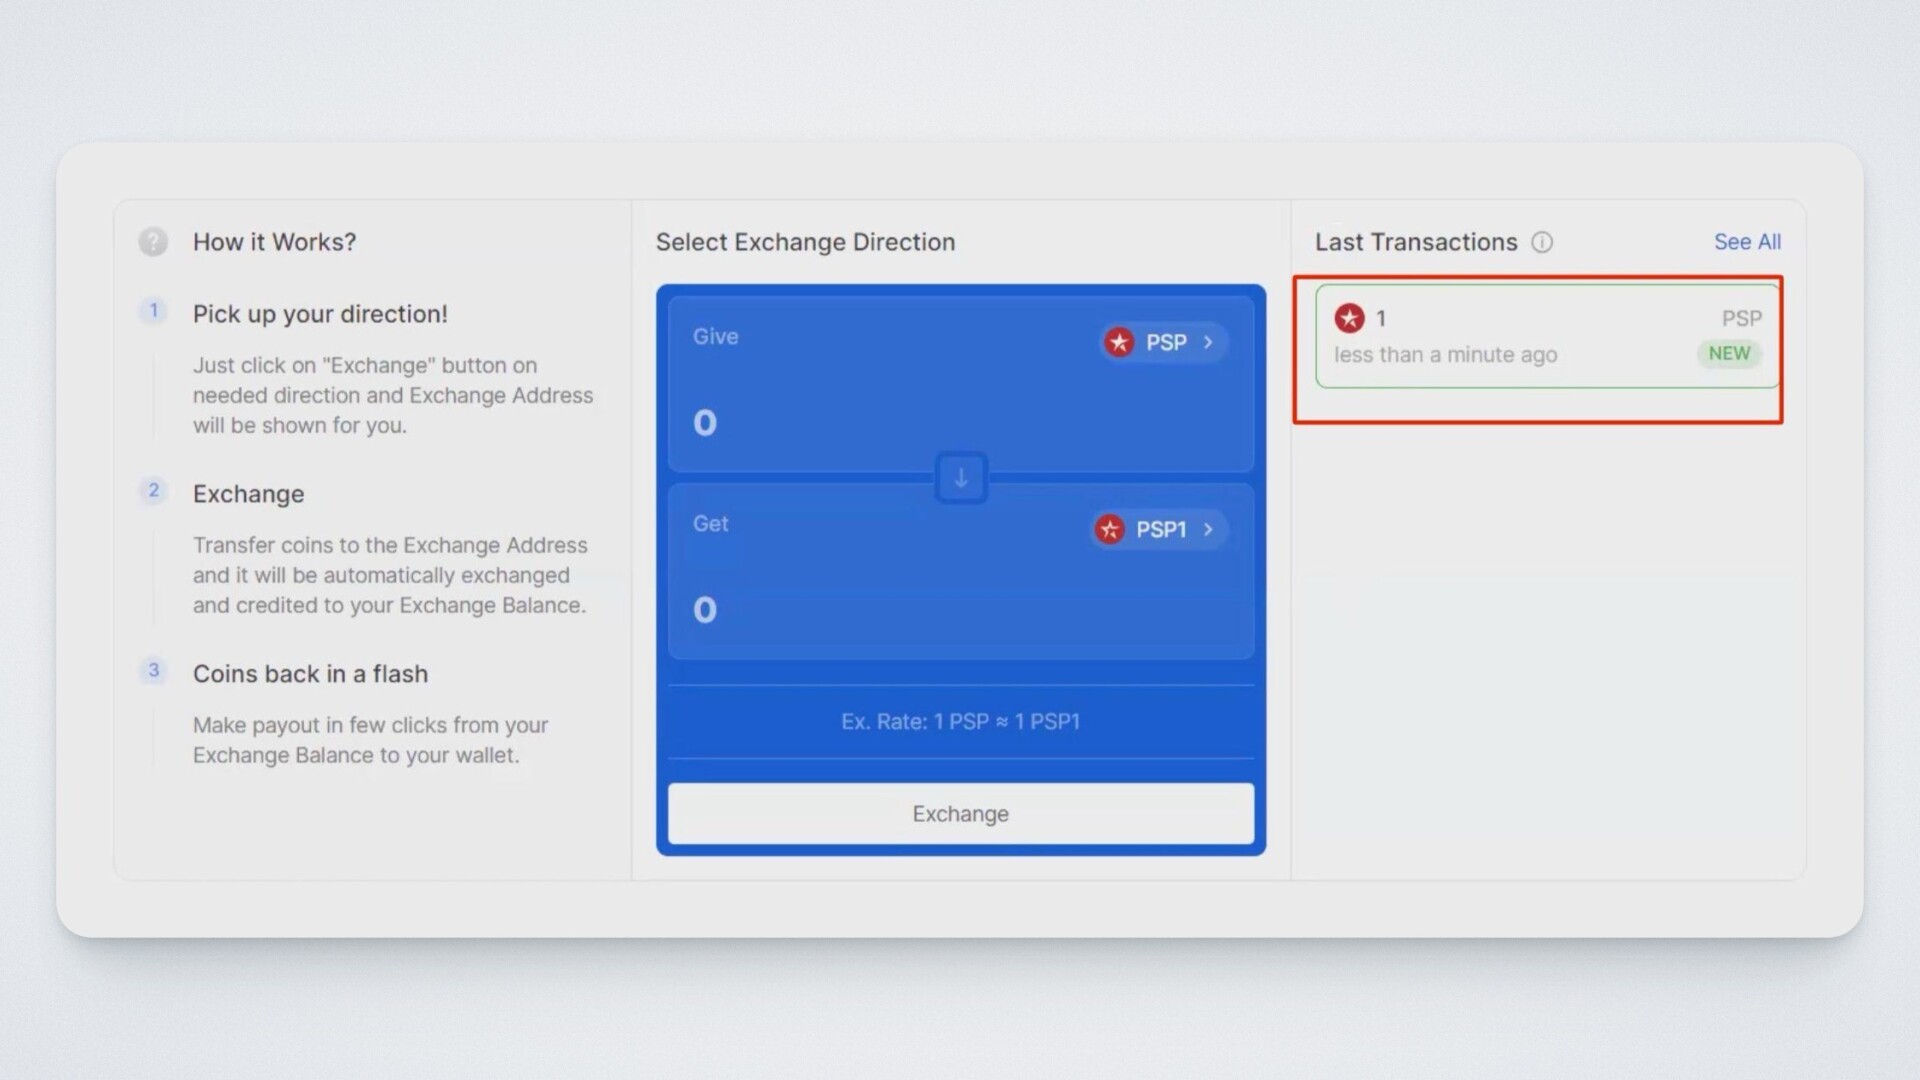Open the See All transactions link

(x=1746, y=242)
